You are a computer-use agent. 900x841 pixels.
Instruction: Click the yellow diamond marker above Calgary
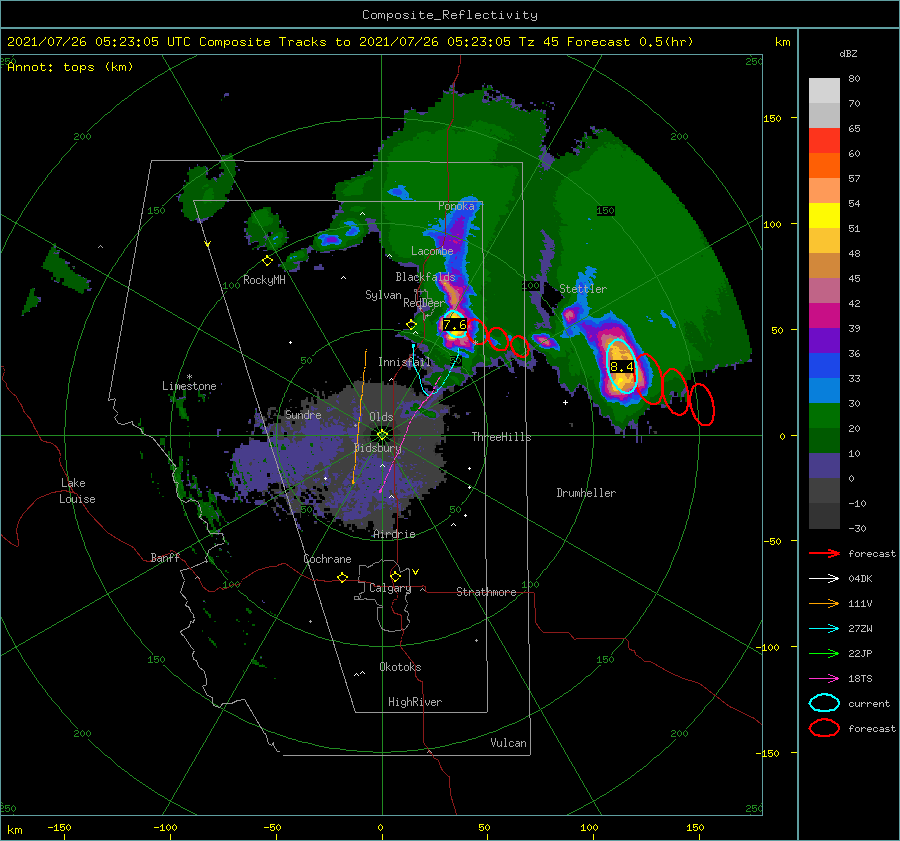[395, 576]
